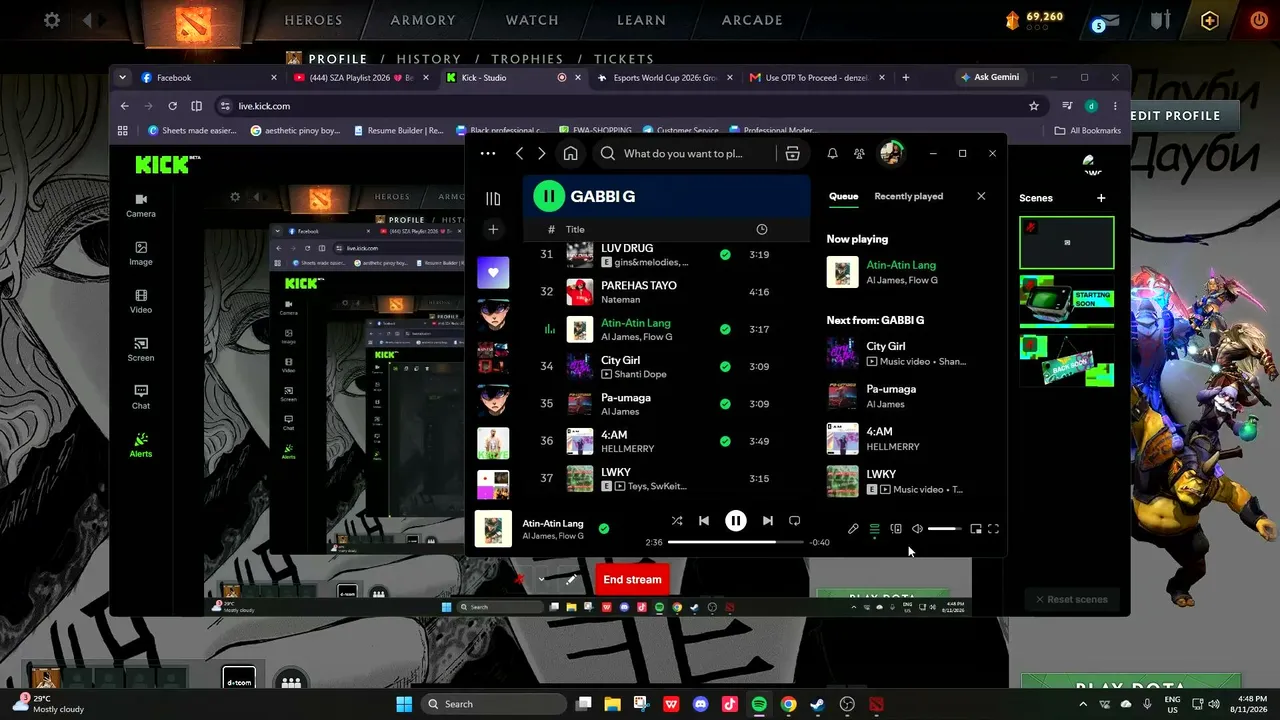Image resolution: width=1280 pixels, height=720 pixels.
Task: Open a new Chrome tab
Action: (x=906, y=77)
